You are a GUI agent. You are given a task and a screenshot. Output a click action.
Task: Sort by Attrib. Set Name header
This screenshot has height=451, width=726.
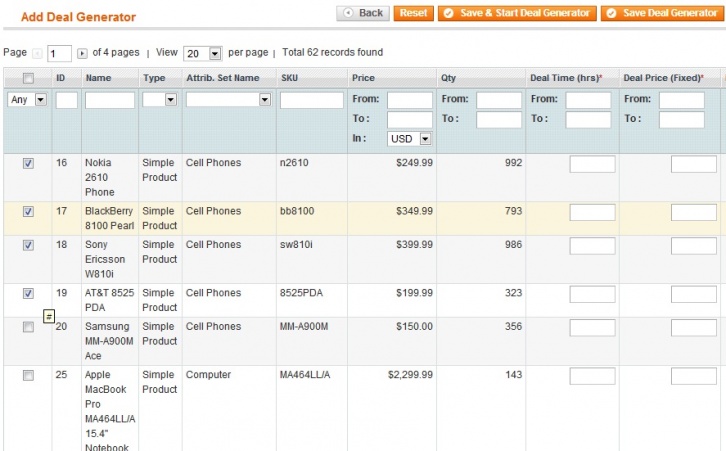[x=223, y=78]
